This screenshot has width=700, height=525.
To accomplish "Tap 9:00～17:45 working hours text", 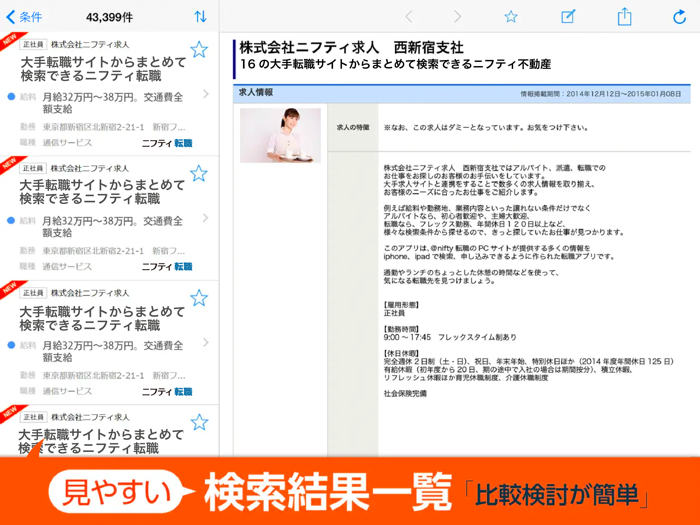I will pyautogui.click(x=407, y=337).
